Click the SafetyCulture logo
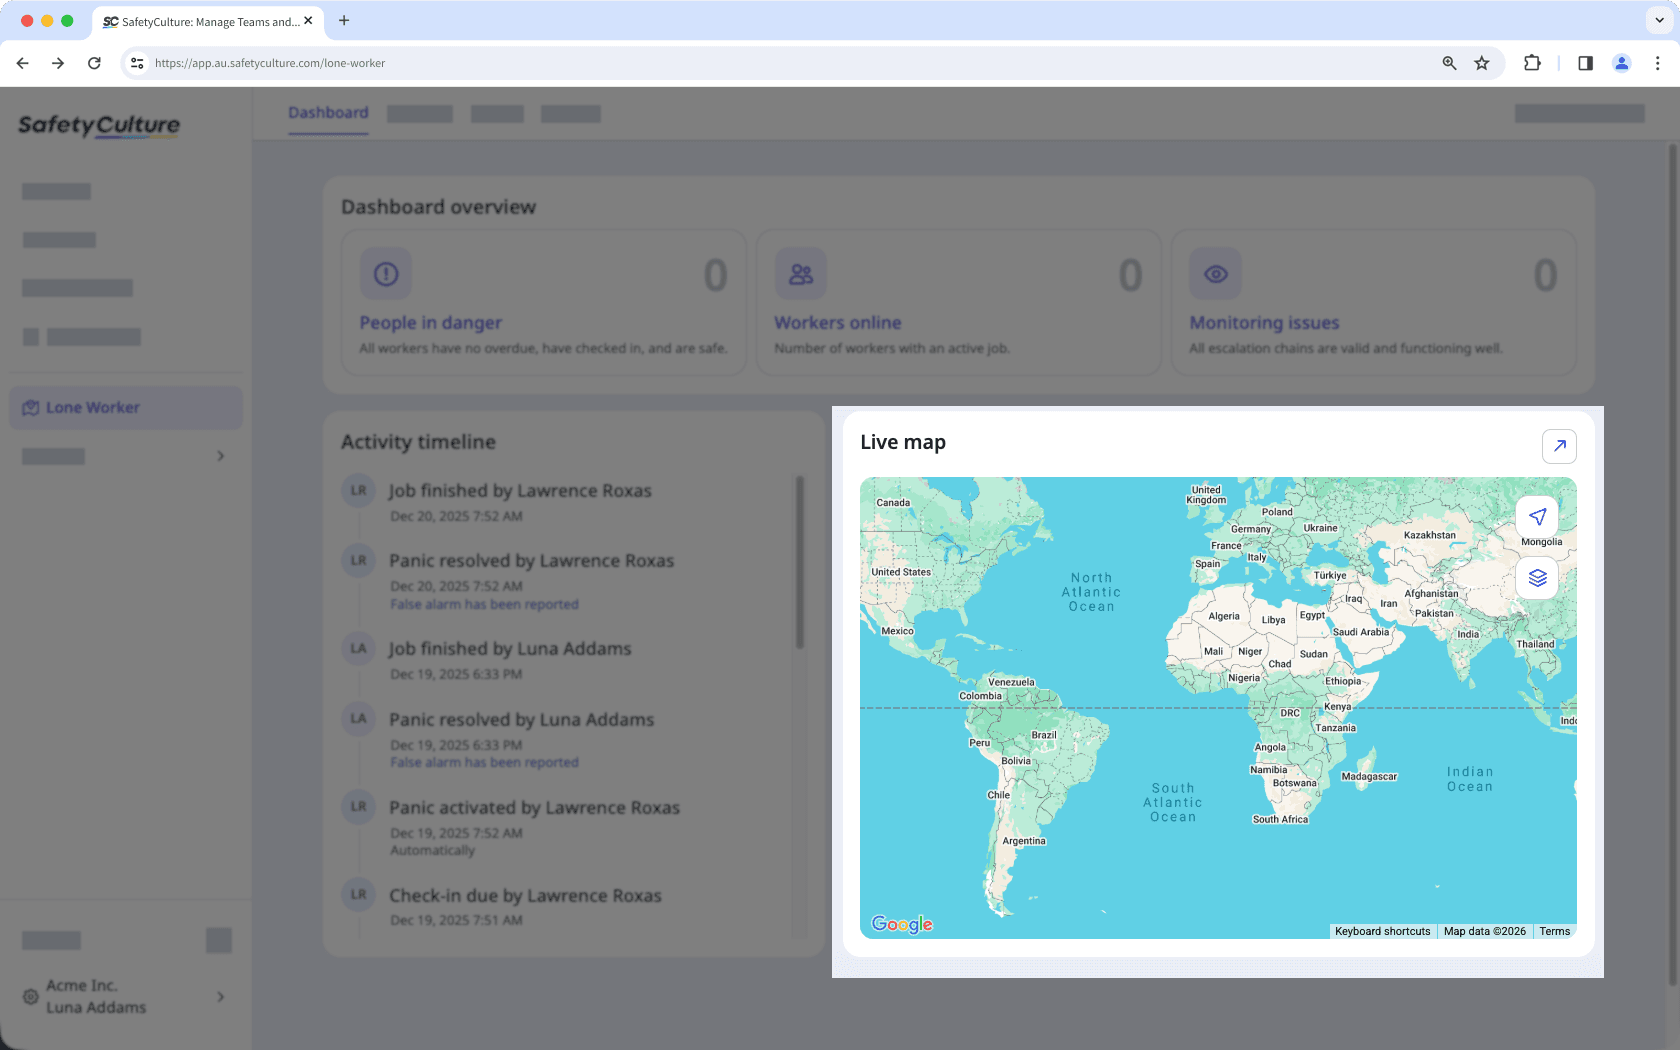Image resolution: width=1680 pixels, height=1050 pixels. click(x=98, y=125)
